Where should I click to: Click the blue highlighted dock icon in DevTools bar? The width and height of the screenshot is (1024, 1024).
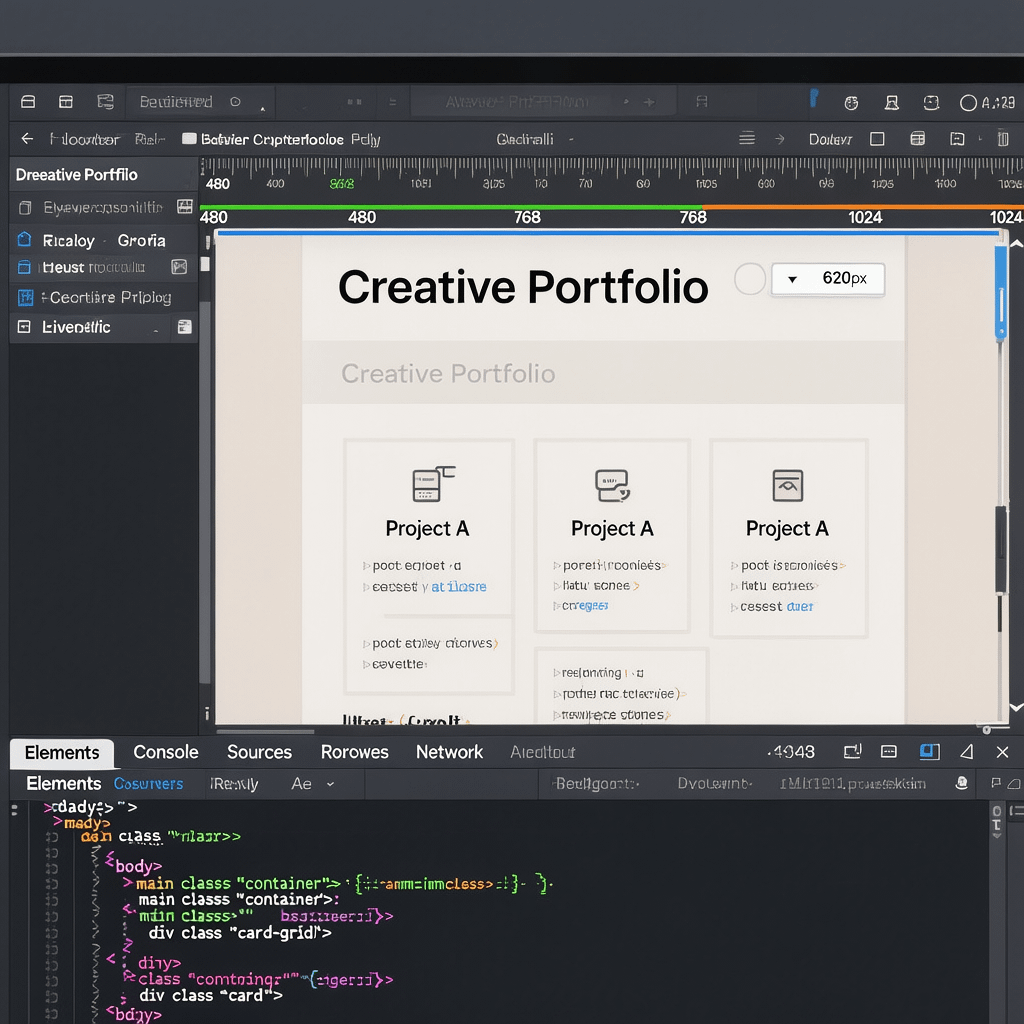[929, 752]
